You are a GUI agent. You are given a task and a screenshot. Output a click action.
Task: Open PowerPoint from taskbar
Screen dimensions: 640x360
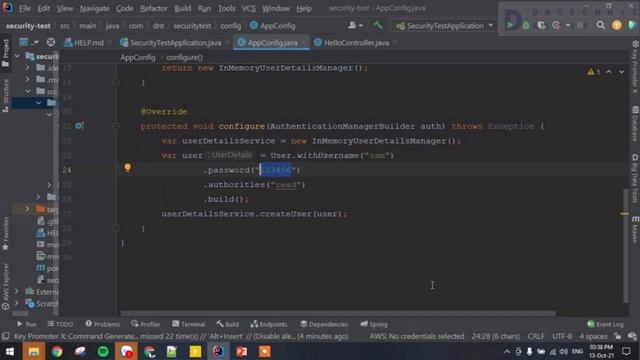(241, 351)
